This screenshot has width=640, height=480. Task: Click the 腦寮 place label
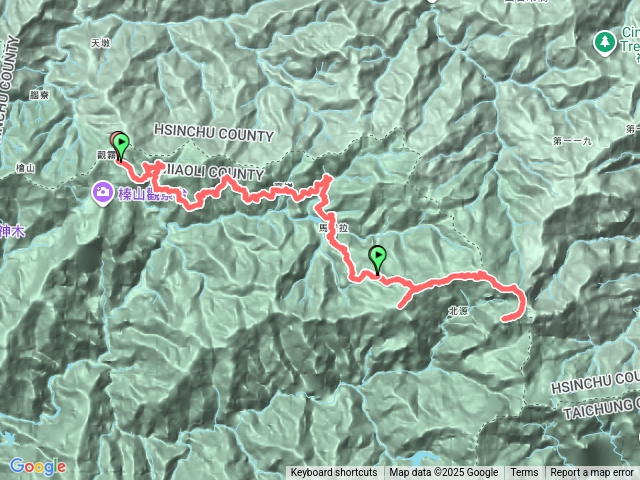(x=40, y=95)
